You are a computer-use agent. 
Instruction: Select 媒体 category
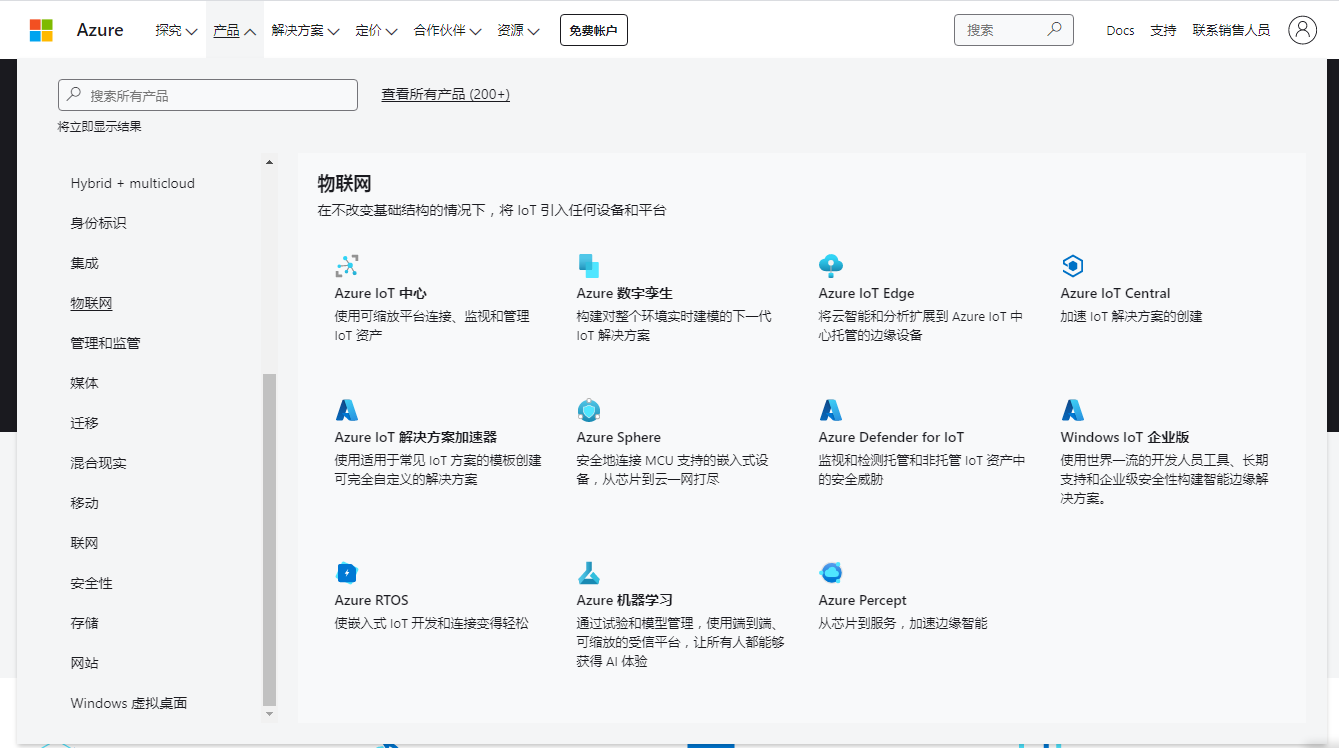(x=84, y=383)
